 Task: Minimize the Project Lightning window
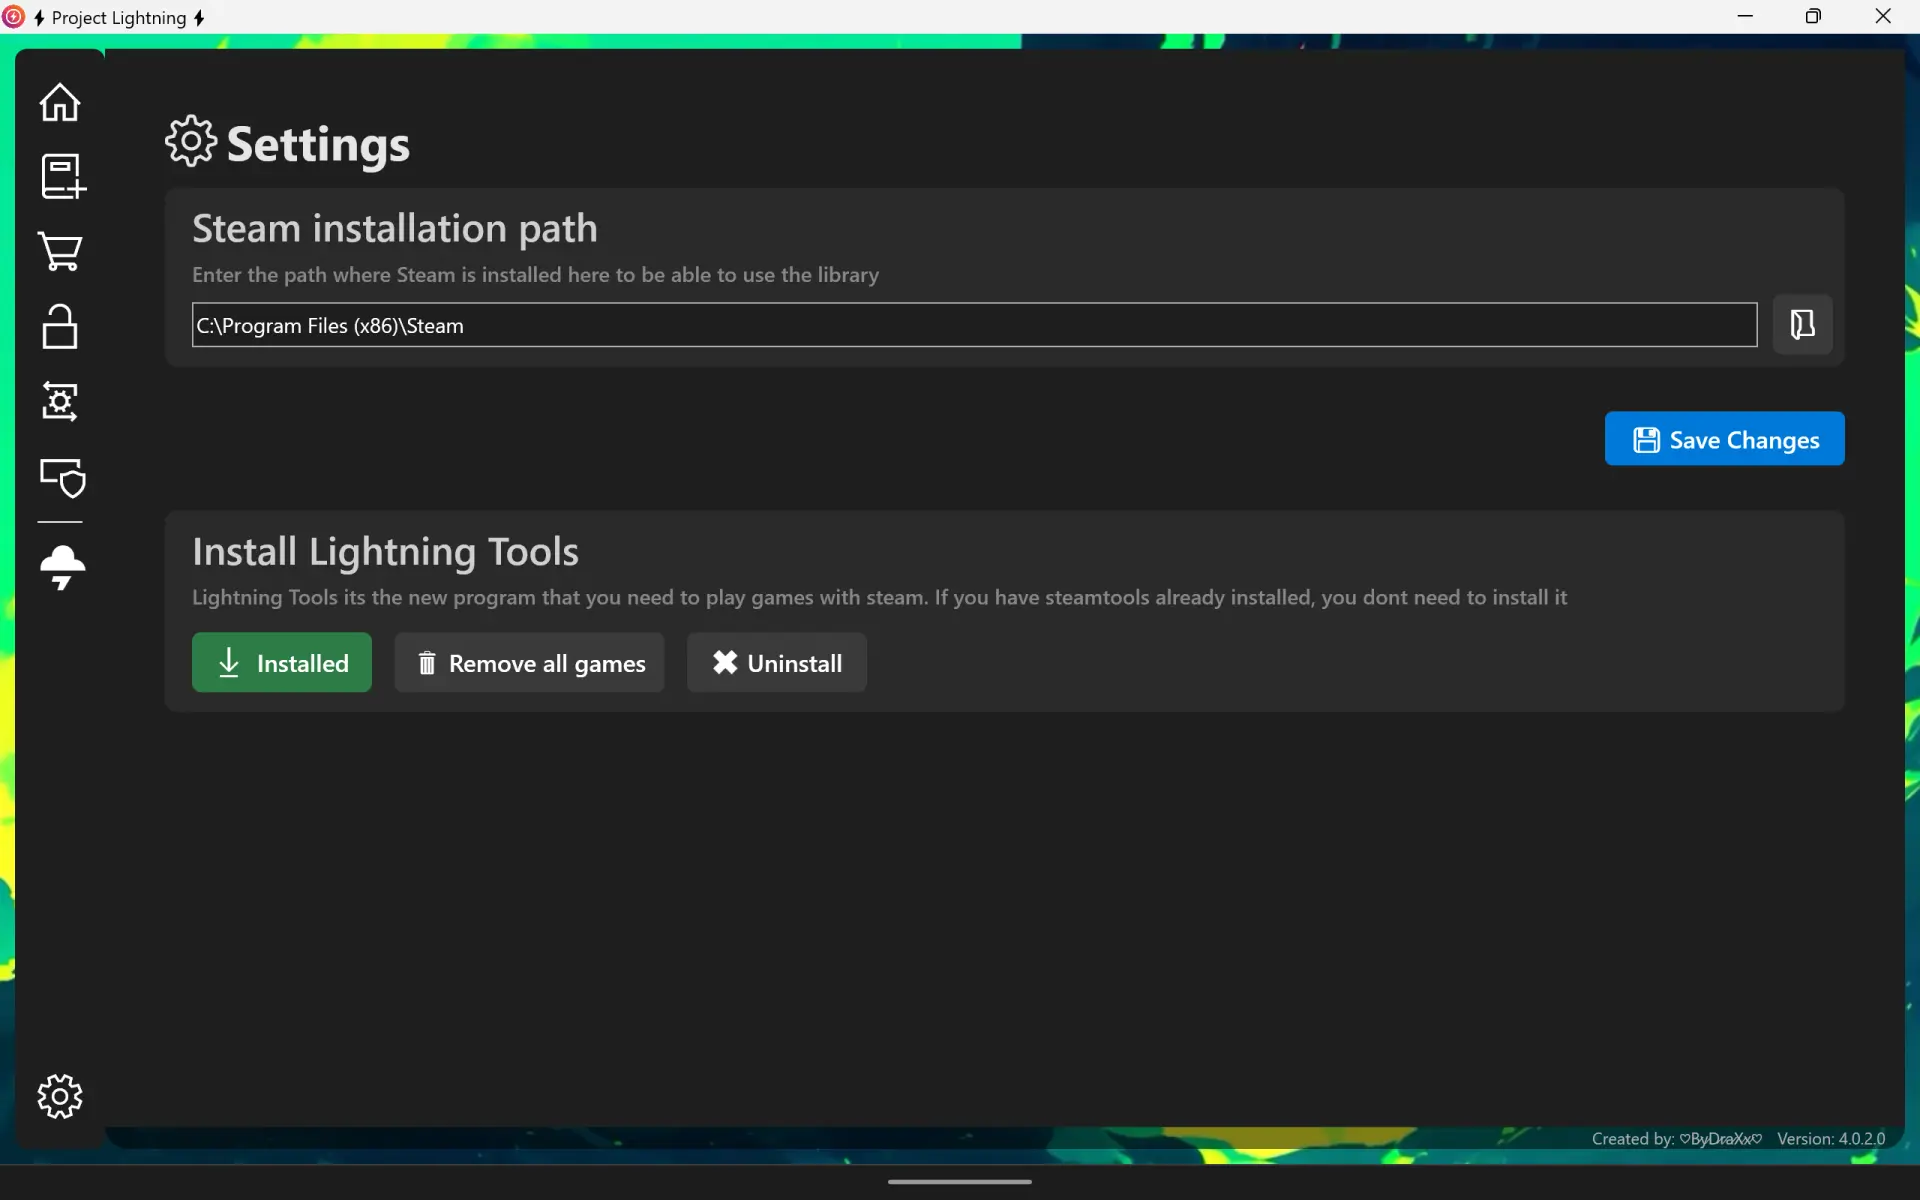(x=1745, y=16)
